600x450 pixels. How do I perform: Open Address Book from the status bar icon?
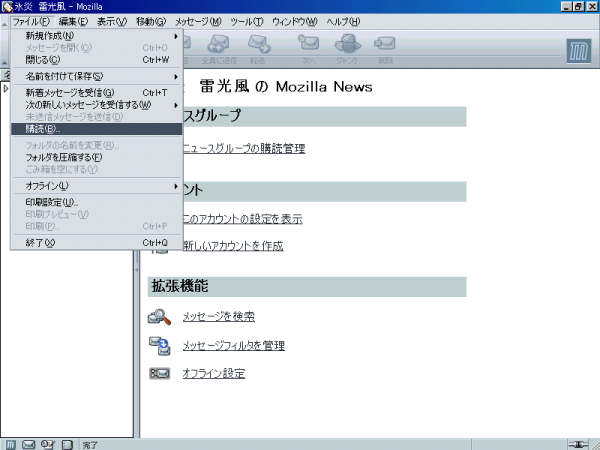[x=67, y=445]
